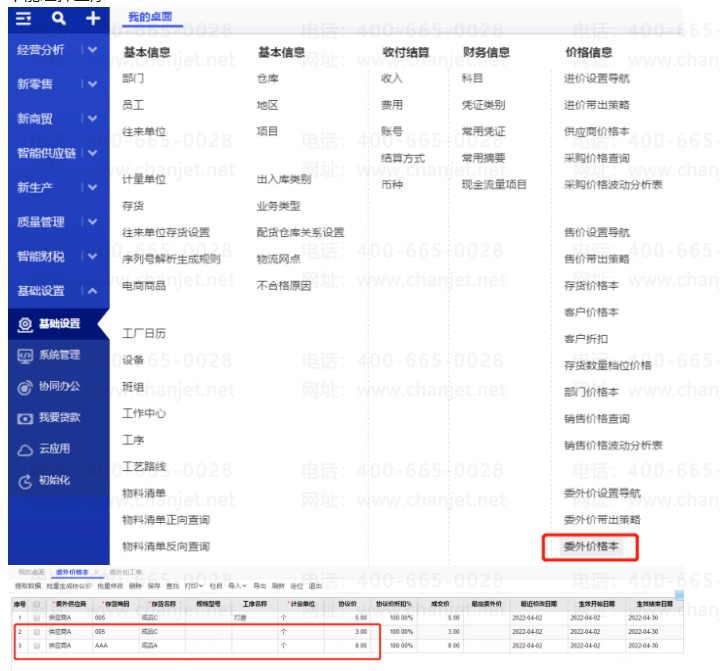The height and width of the screenshot is (671, 720).
Task: Open the 打印 dropdown in the toolbar
Action: click(194, 586)
